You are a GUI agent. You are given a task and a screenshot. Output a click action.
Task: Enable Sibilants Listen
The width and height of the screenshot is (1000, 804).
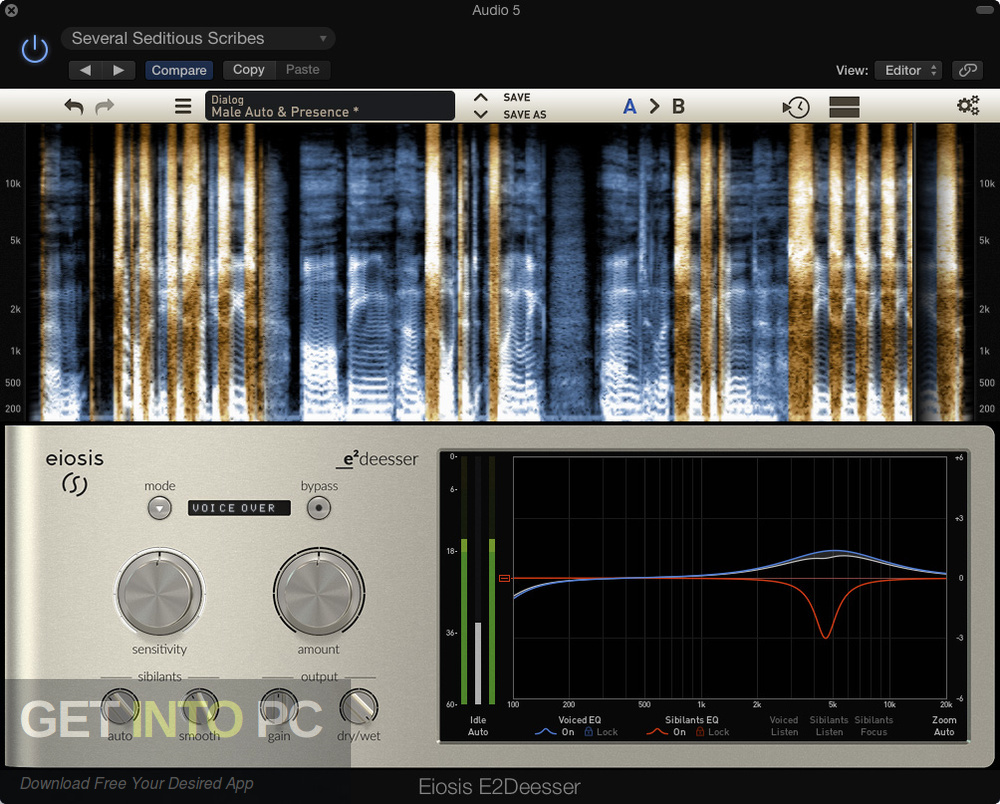[x=829, y=726]
